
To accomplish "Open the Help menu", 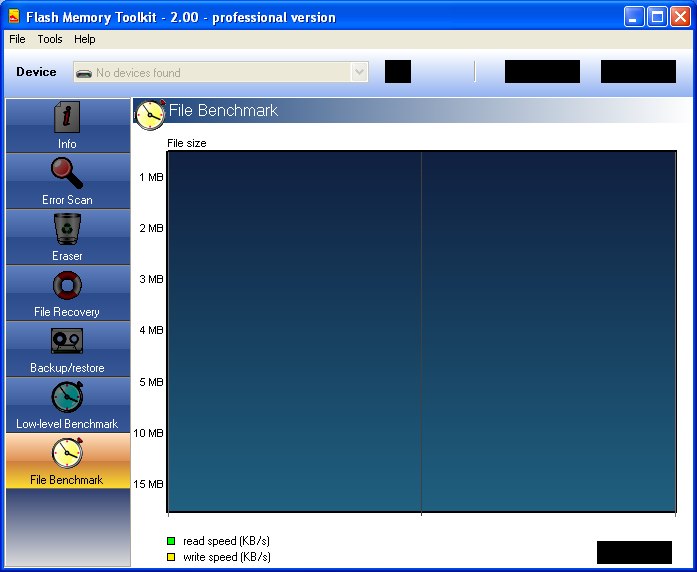I will click(84, 39).
